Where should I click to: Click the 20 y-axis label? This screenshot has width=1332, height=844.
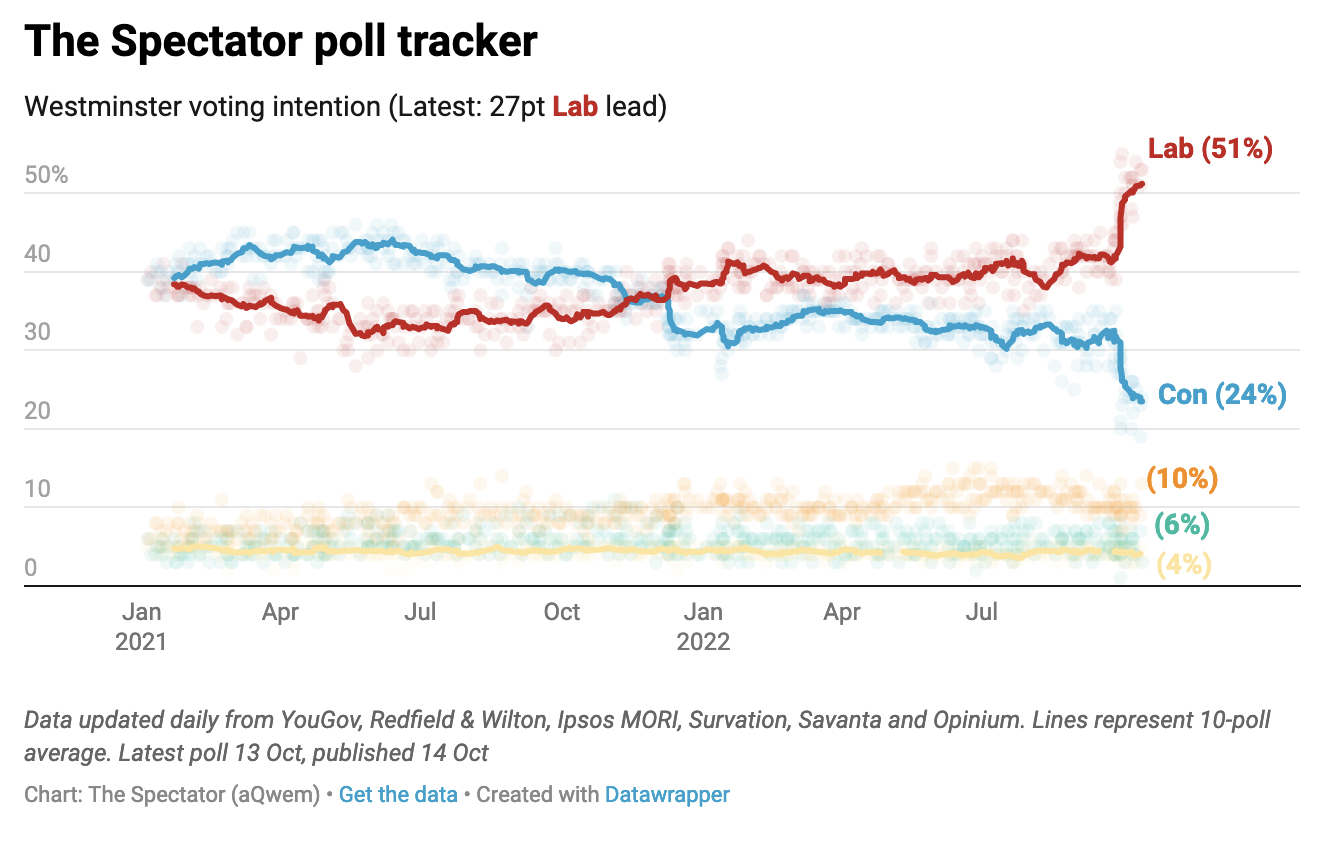pyautogui.click(x=37, y=412)
